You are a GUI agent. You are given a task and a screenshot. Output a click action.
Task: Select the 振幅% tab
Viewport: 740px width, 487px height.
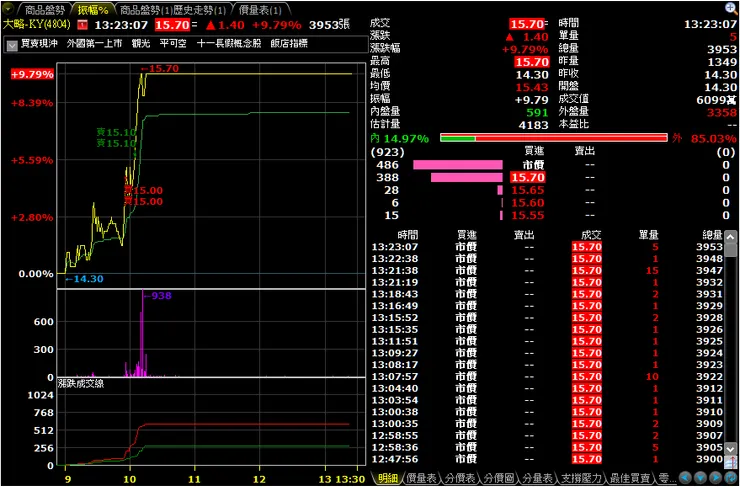(93, 10)
